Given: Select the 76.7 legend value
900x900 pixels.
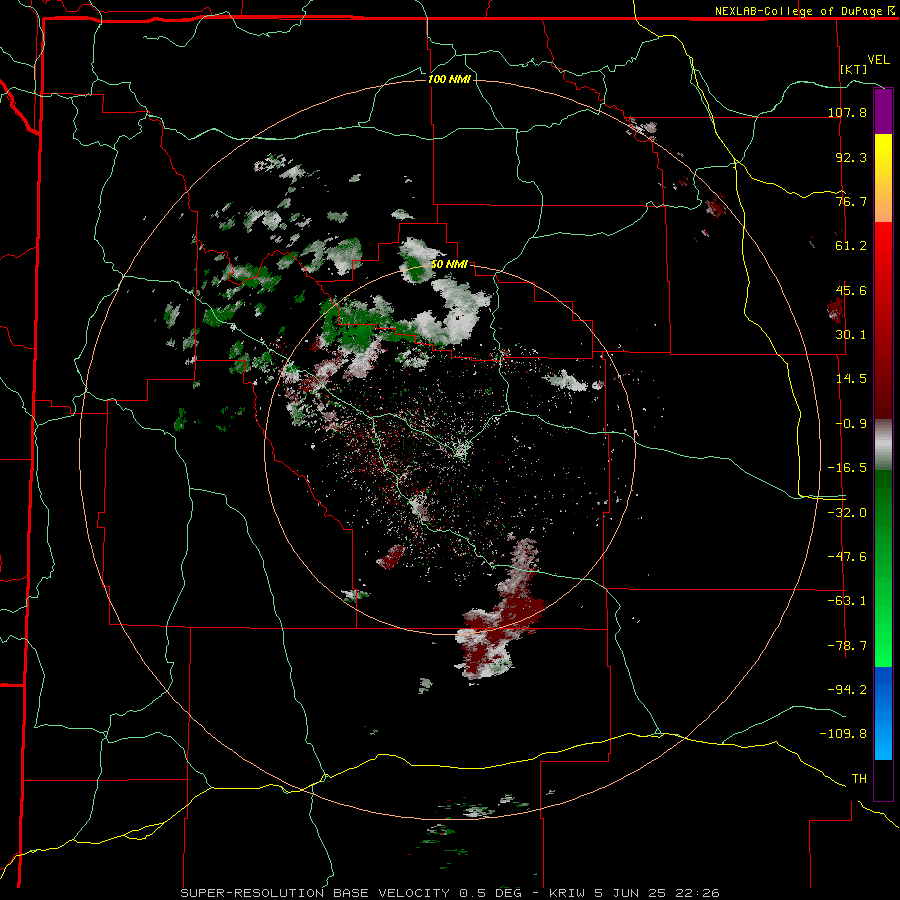Looking at the screenshot, I should (x=851, y=201).
